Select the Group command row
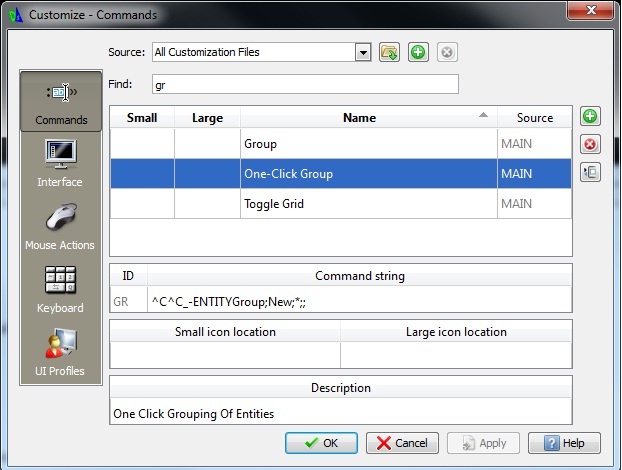 point(341,144)
